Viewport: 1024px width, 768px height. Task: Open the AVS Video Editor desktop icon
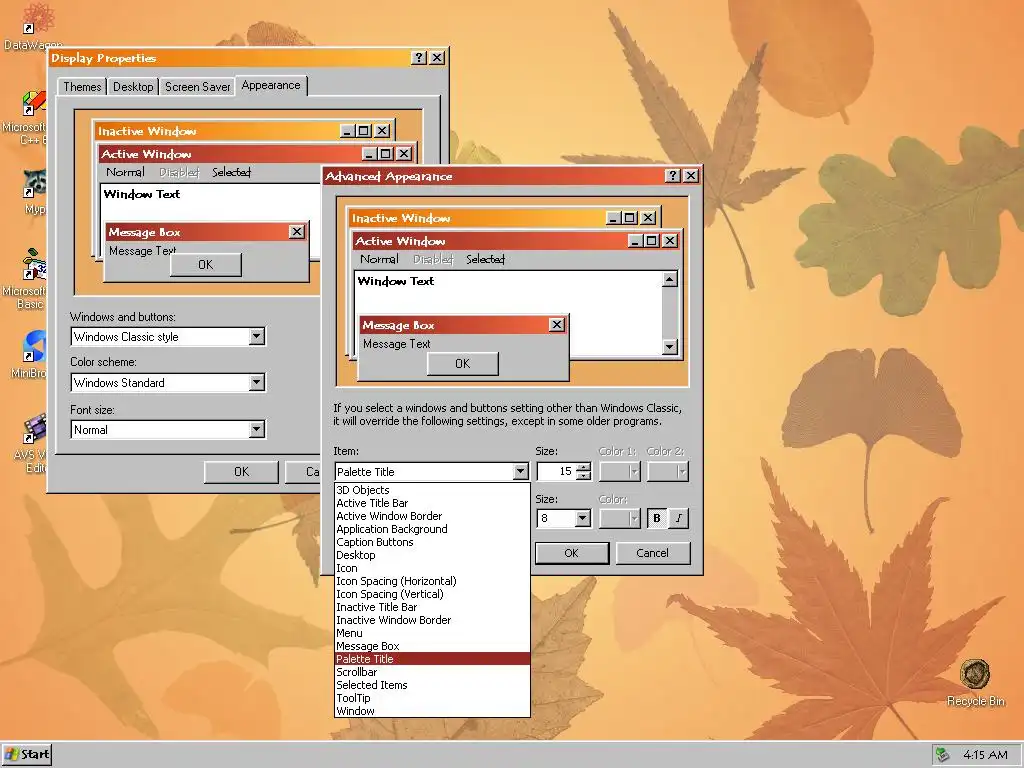31,441
